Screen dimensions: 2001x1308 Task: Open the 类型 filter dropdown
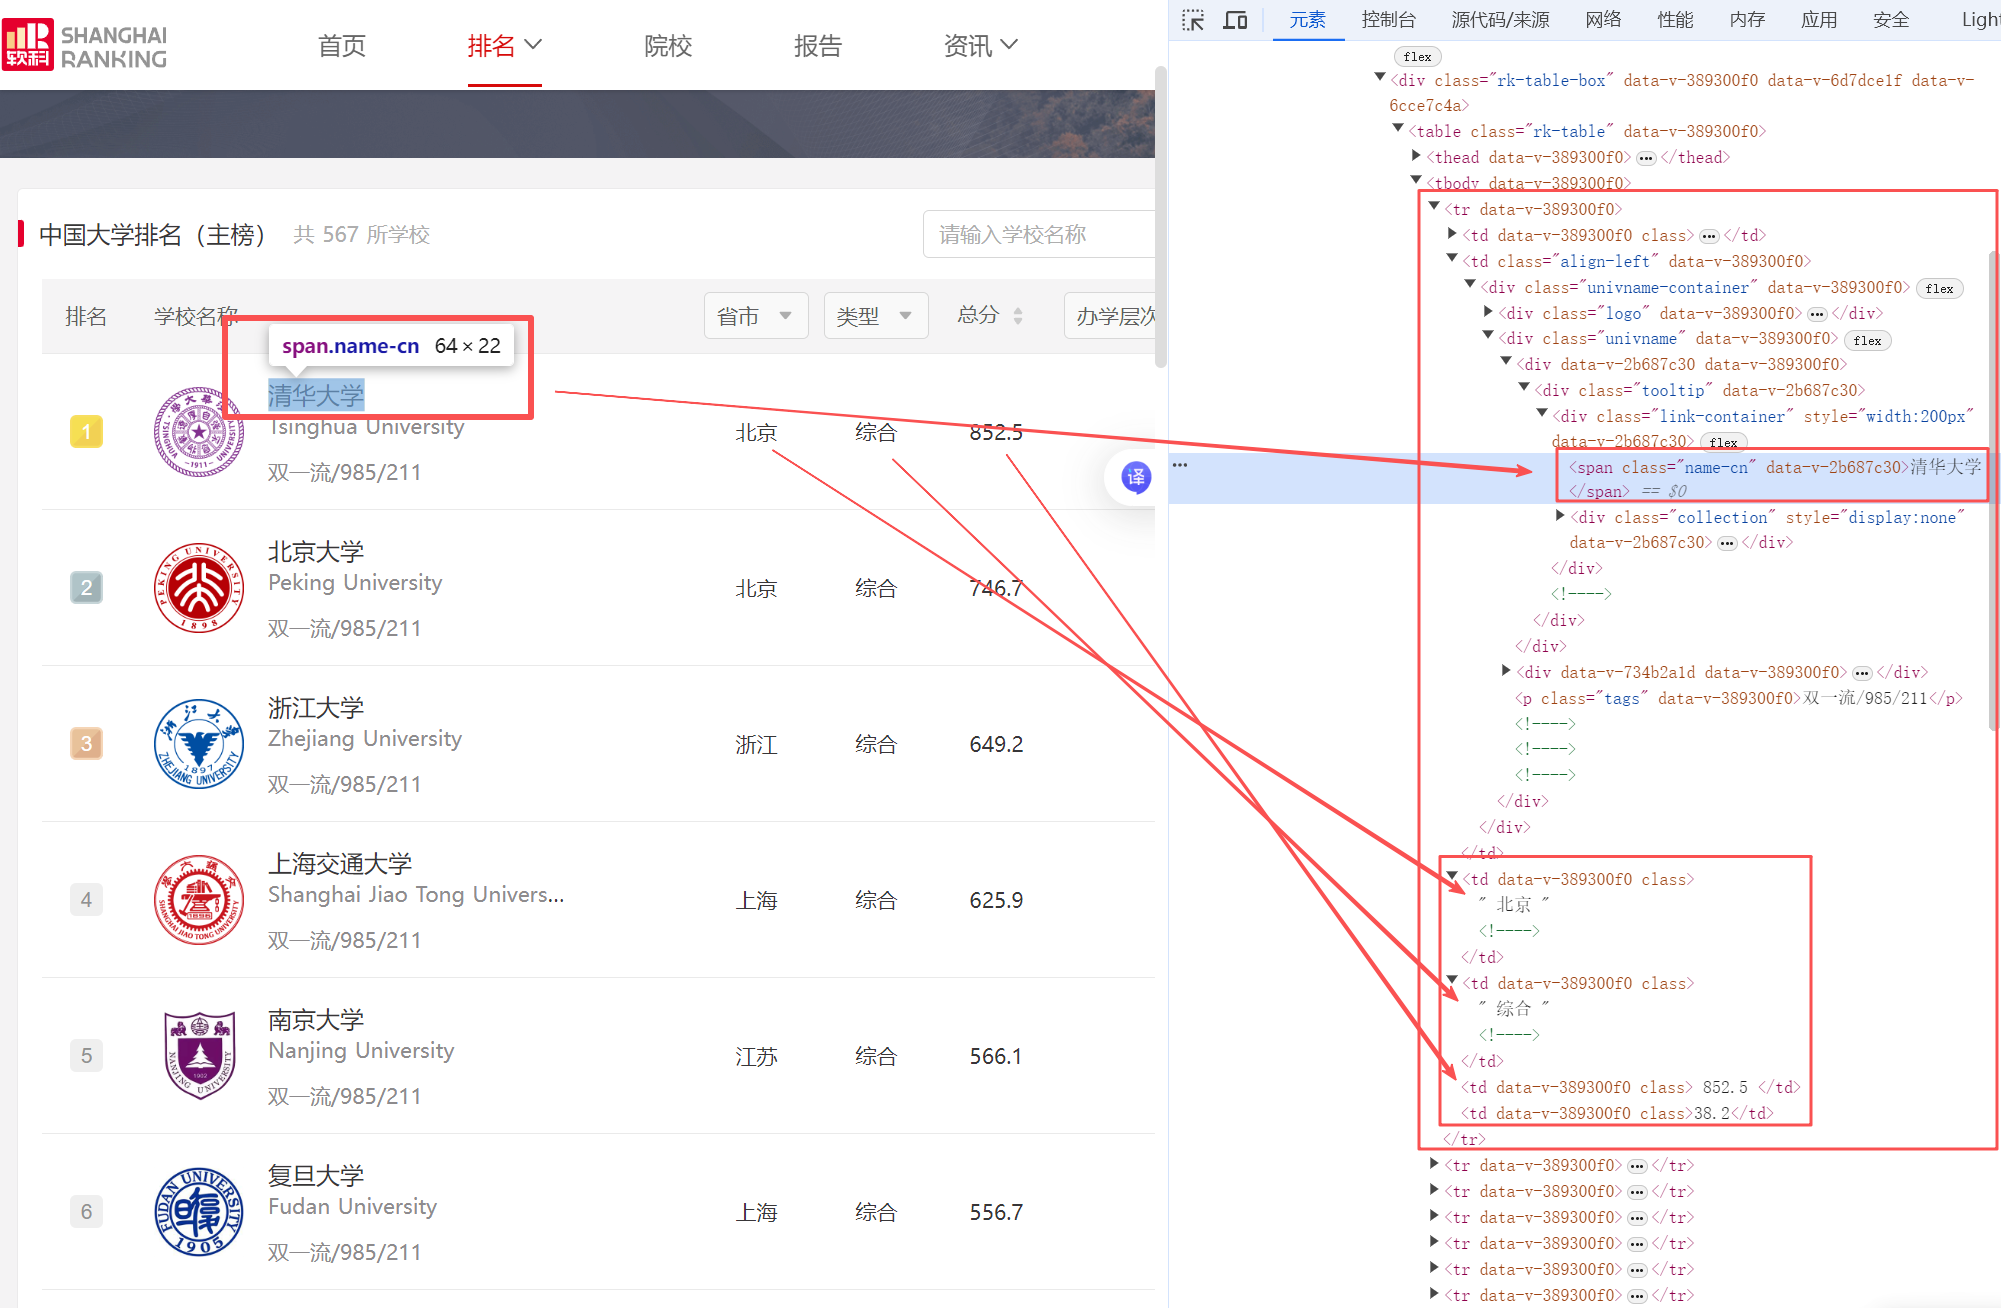pos(875,316)
